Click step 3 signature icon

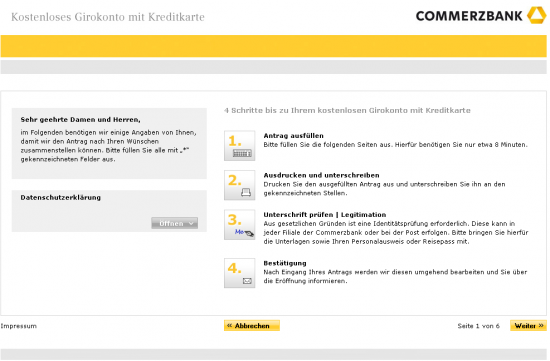tap(240, 225)
